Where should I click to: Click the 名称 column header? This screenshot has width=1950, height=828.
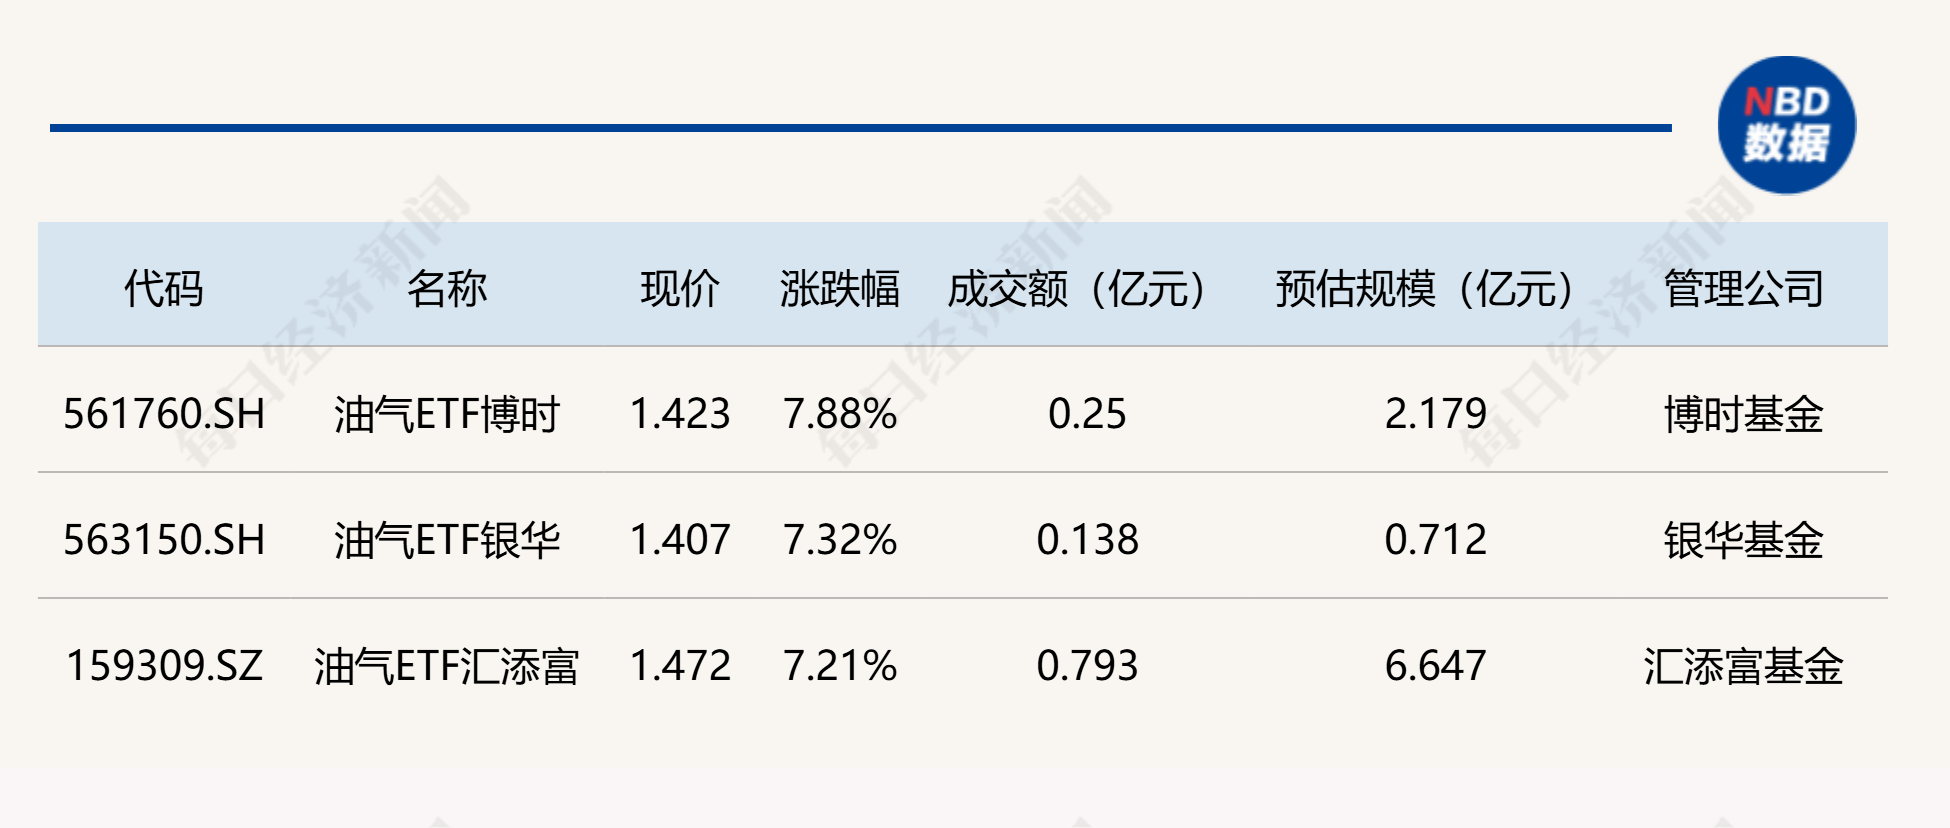(x=446, y=289)
